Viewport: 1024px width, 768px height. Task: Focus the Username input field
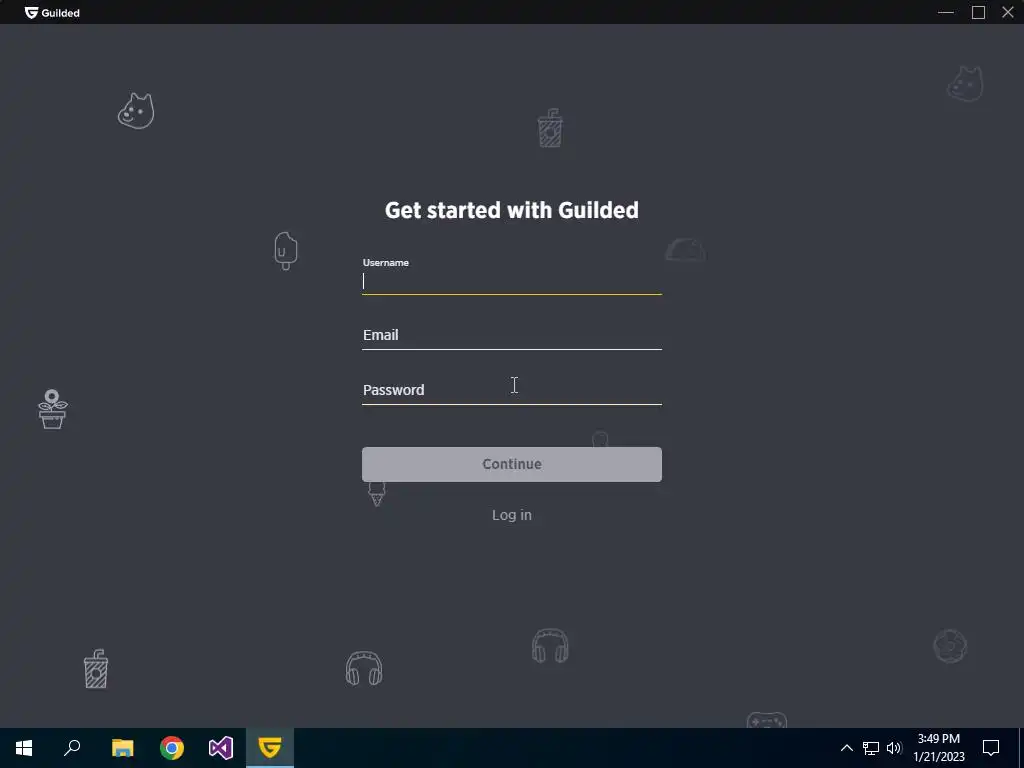pyautogui.click(x=511, y=281)
